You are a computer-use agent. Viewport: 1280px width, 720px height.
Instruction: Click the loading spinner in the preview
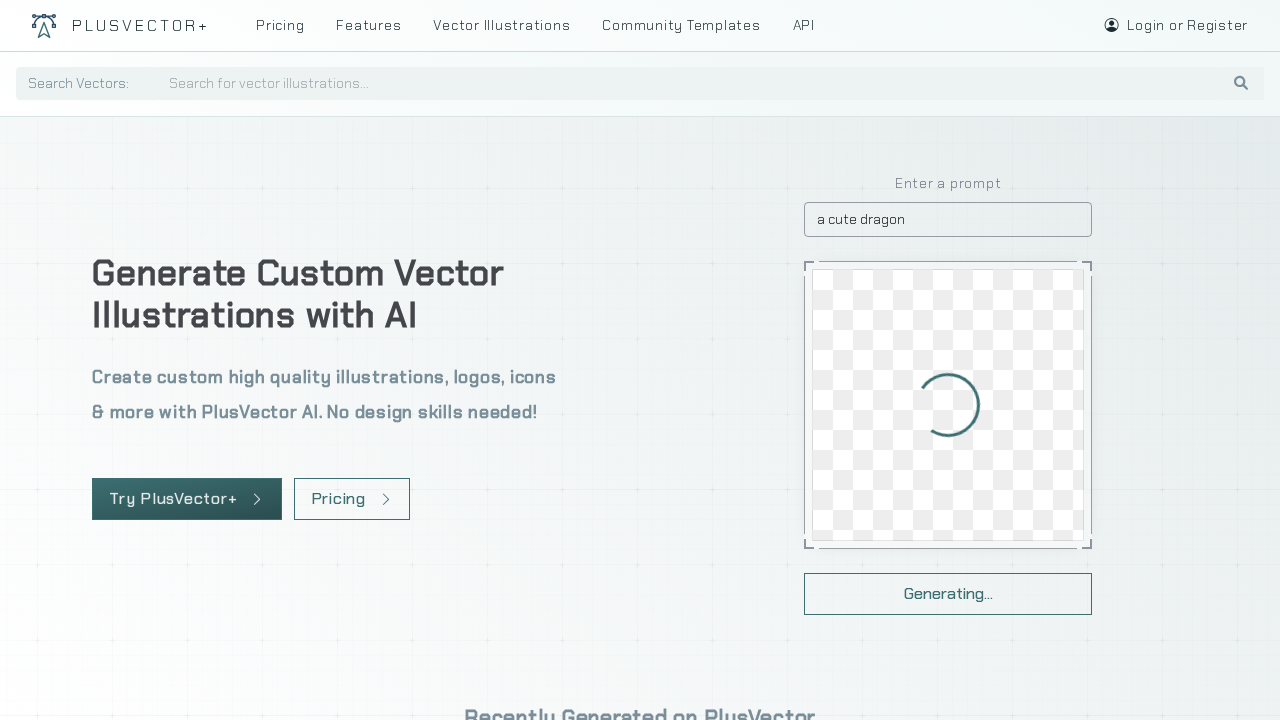tap(948, 405)
